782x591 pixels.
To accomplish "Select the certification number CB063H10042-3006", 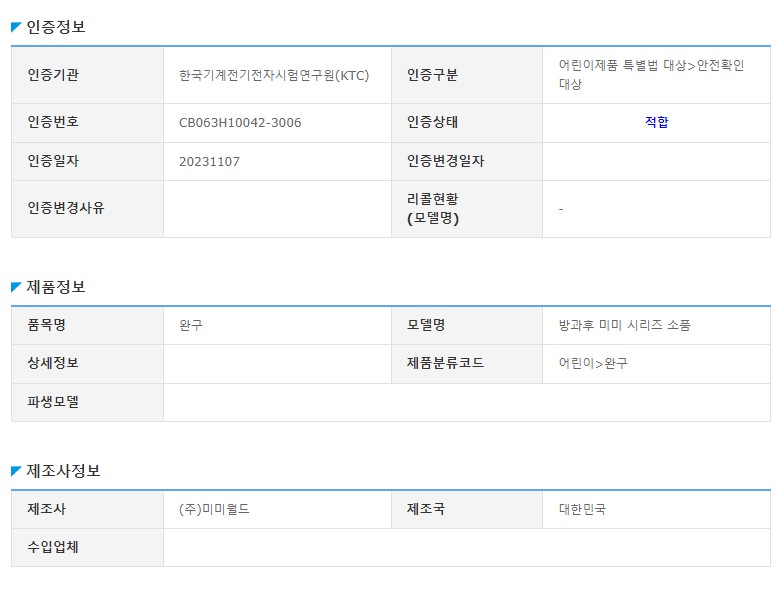I will [x=240, y=123].
